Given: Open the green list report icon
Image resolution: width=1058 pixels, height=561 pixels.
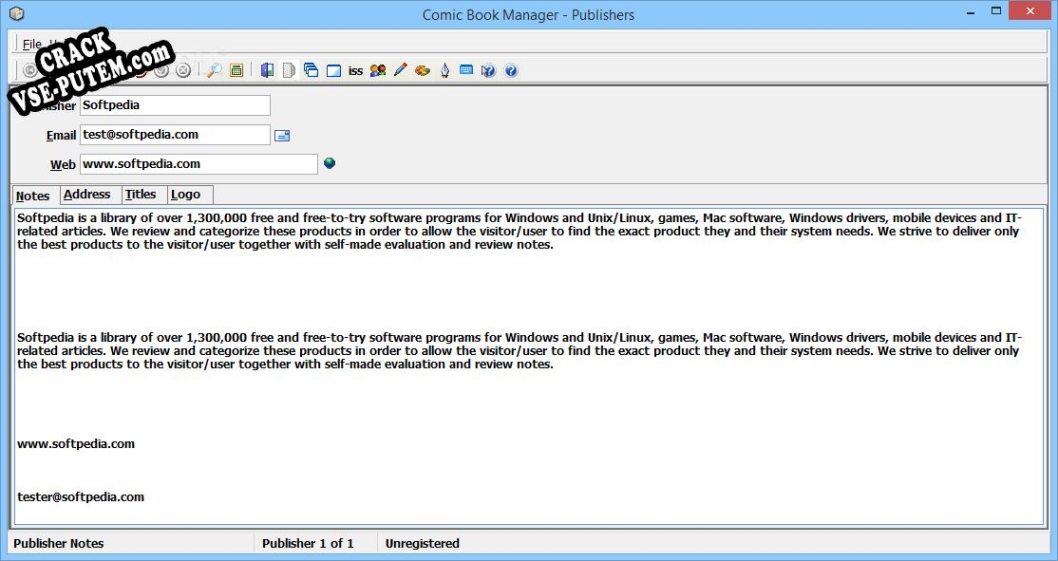Looking at the screenshot, I should 236,70.
